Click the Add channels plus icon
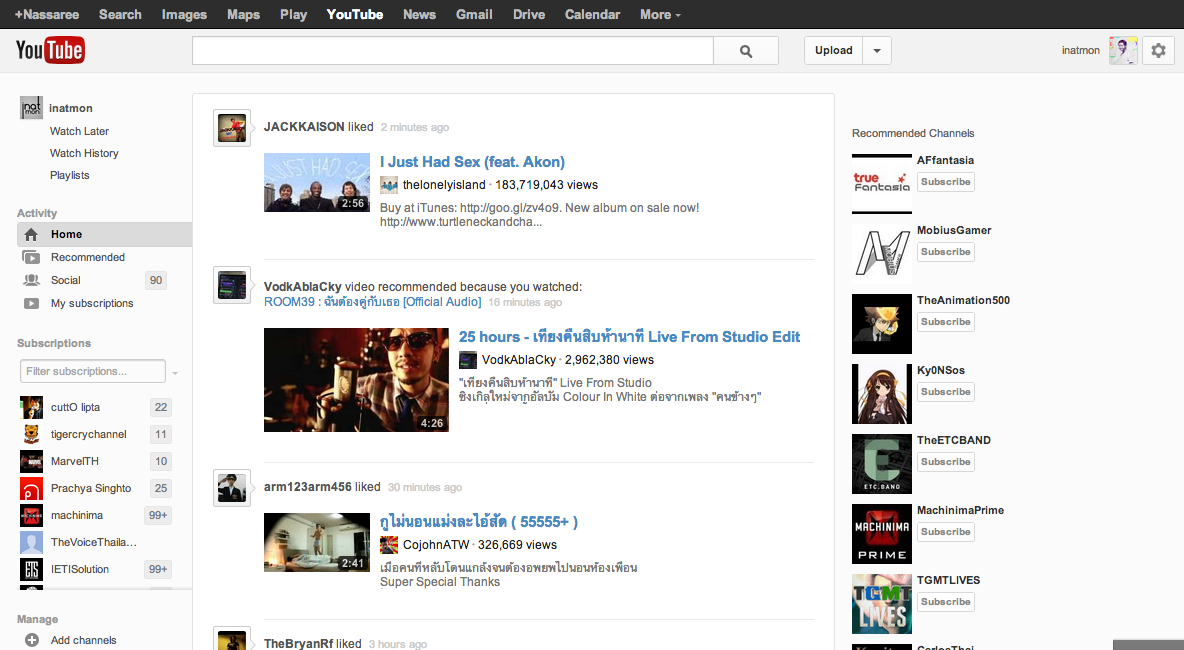 pos(32,640)
